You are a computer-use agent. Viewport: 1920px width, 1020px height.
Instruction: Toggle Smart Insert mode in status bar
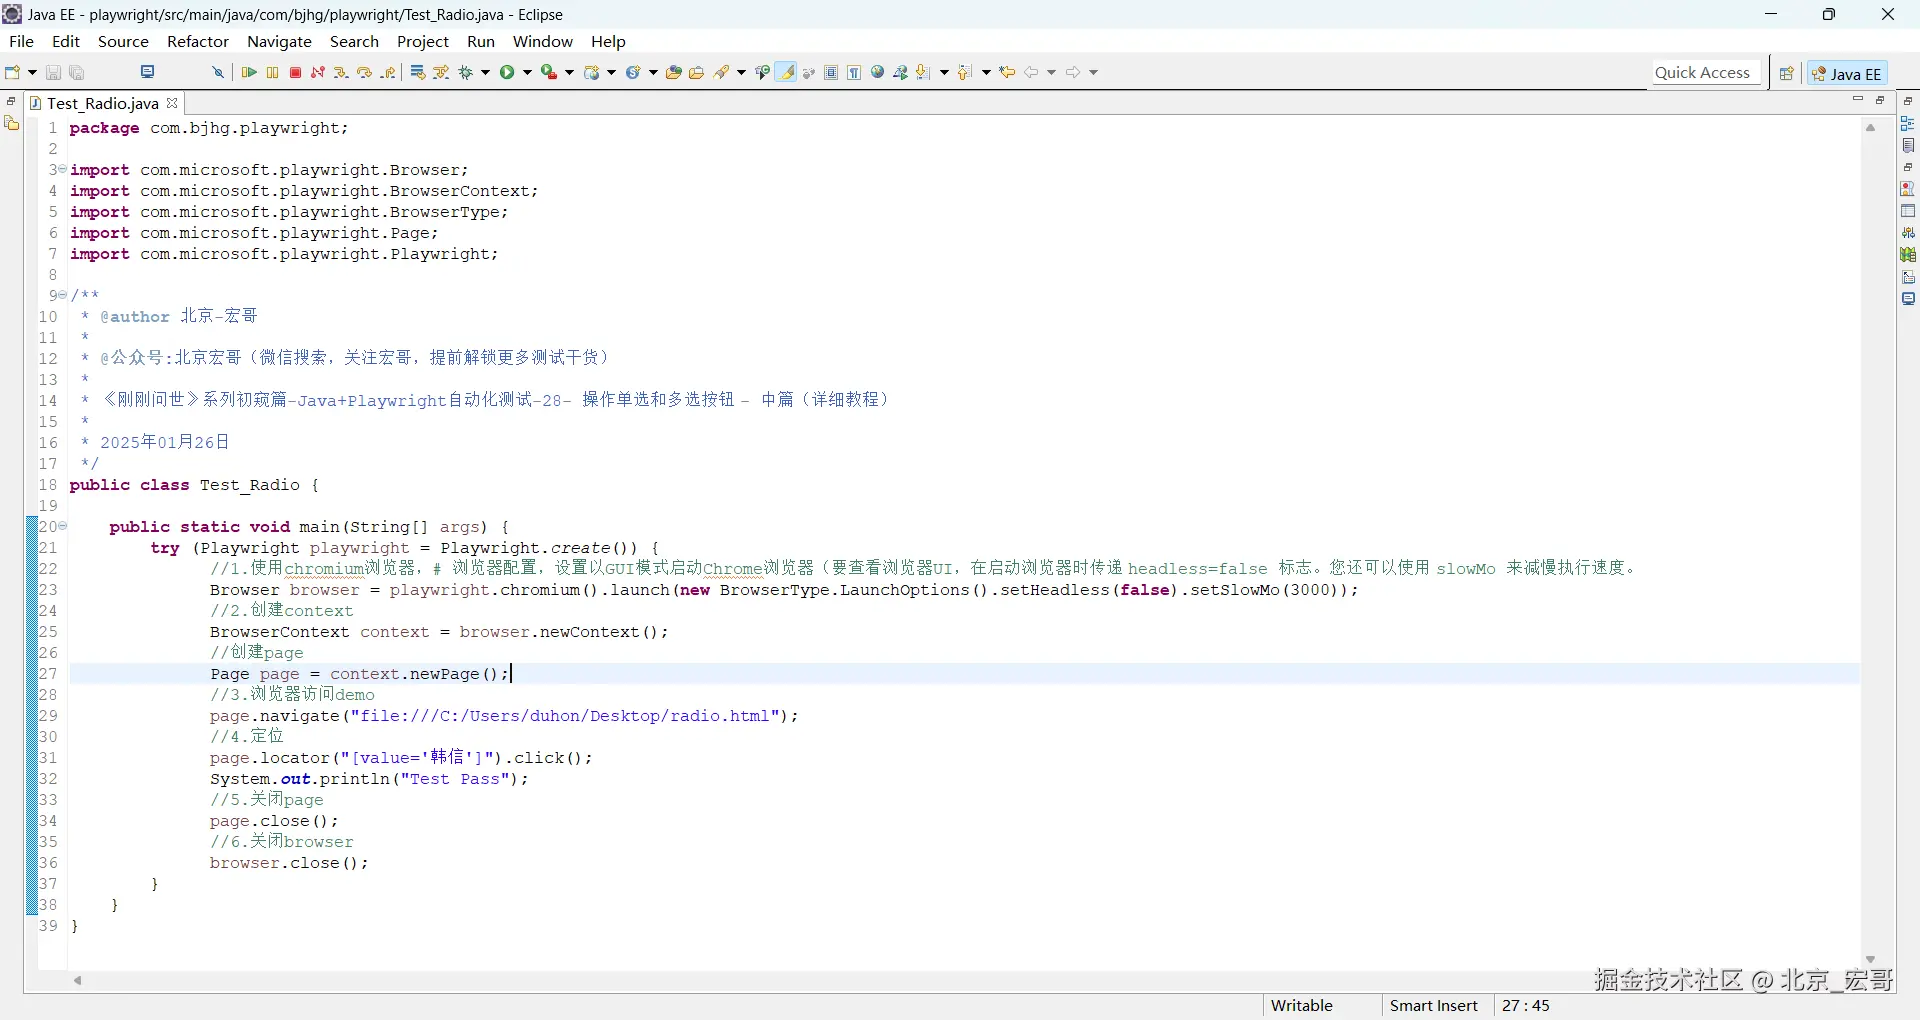click(x=1434, y=1006)
